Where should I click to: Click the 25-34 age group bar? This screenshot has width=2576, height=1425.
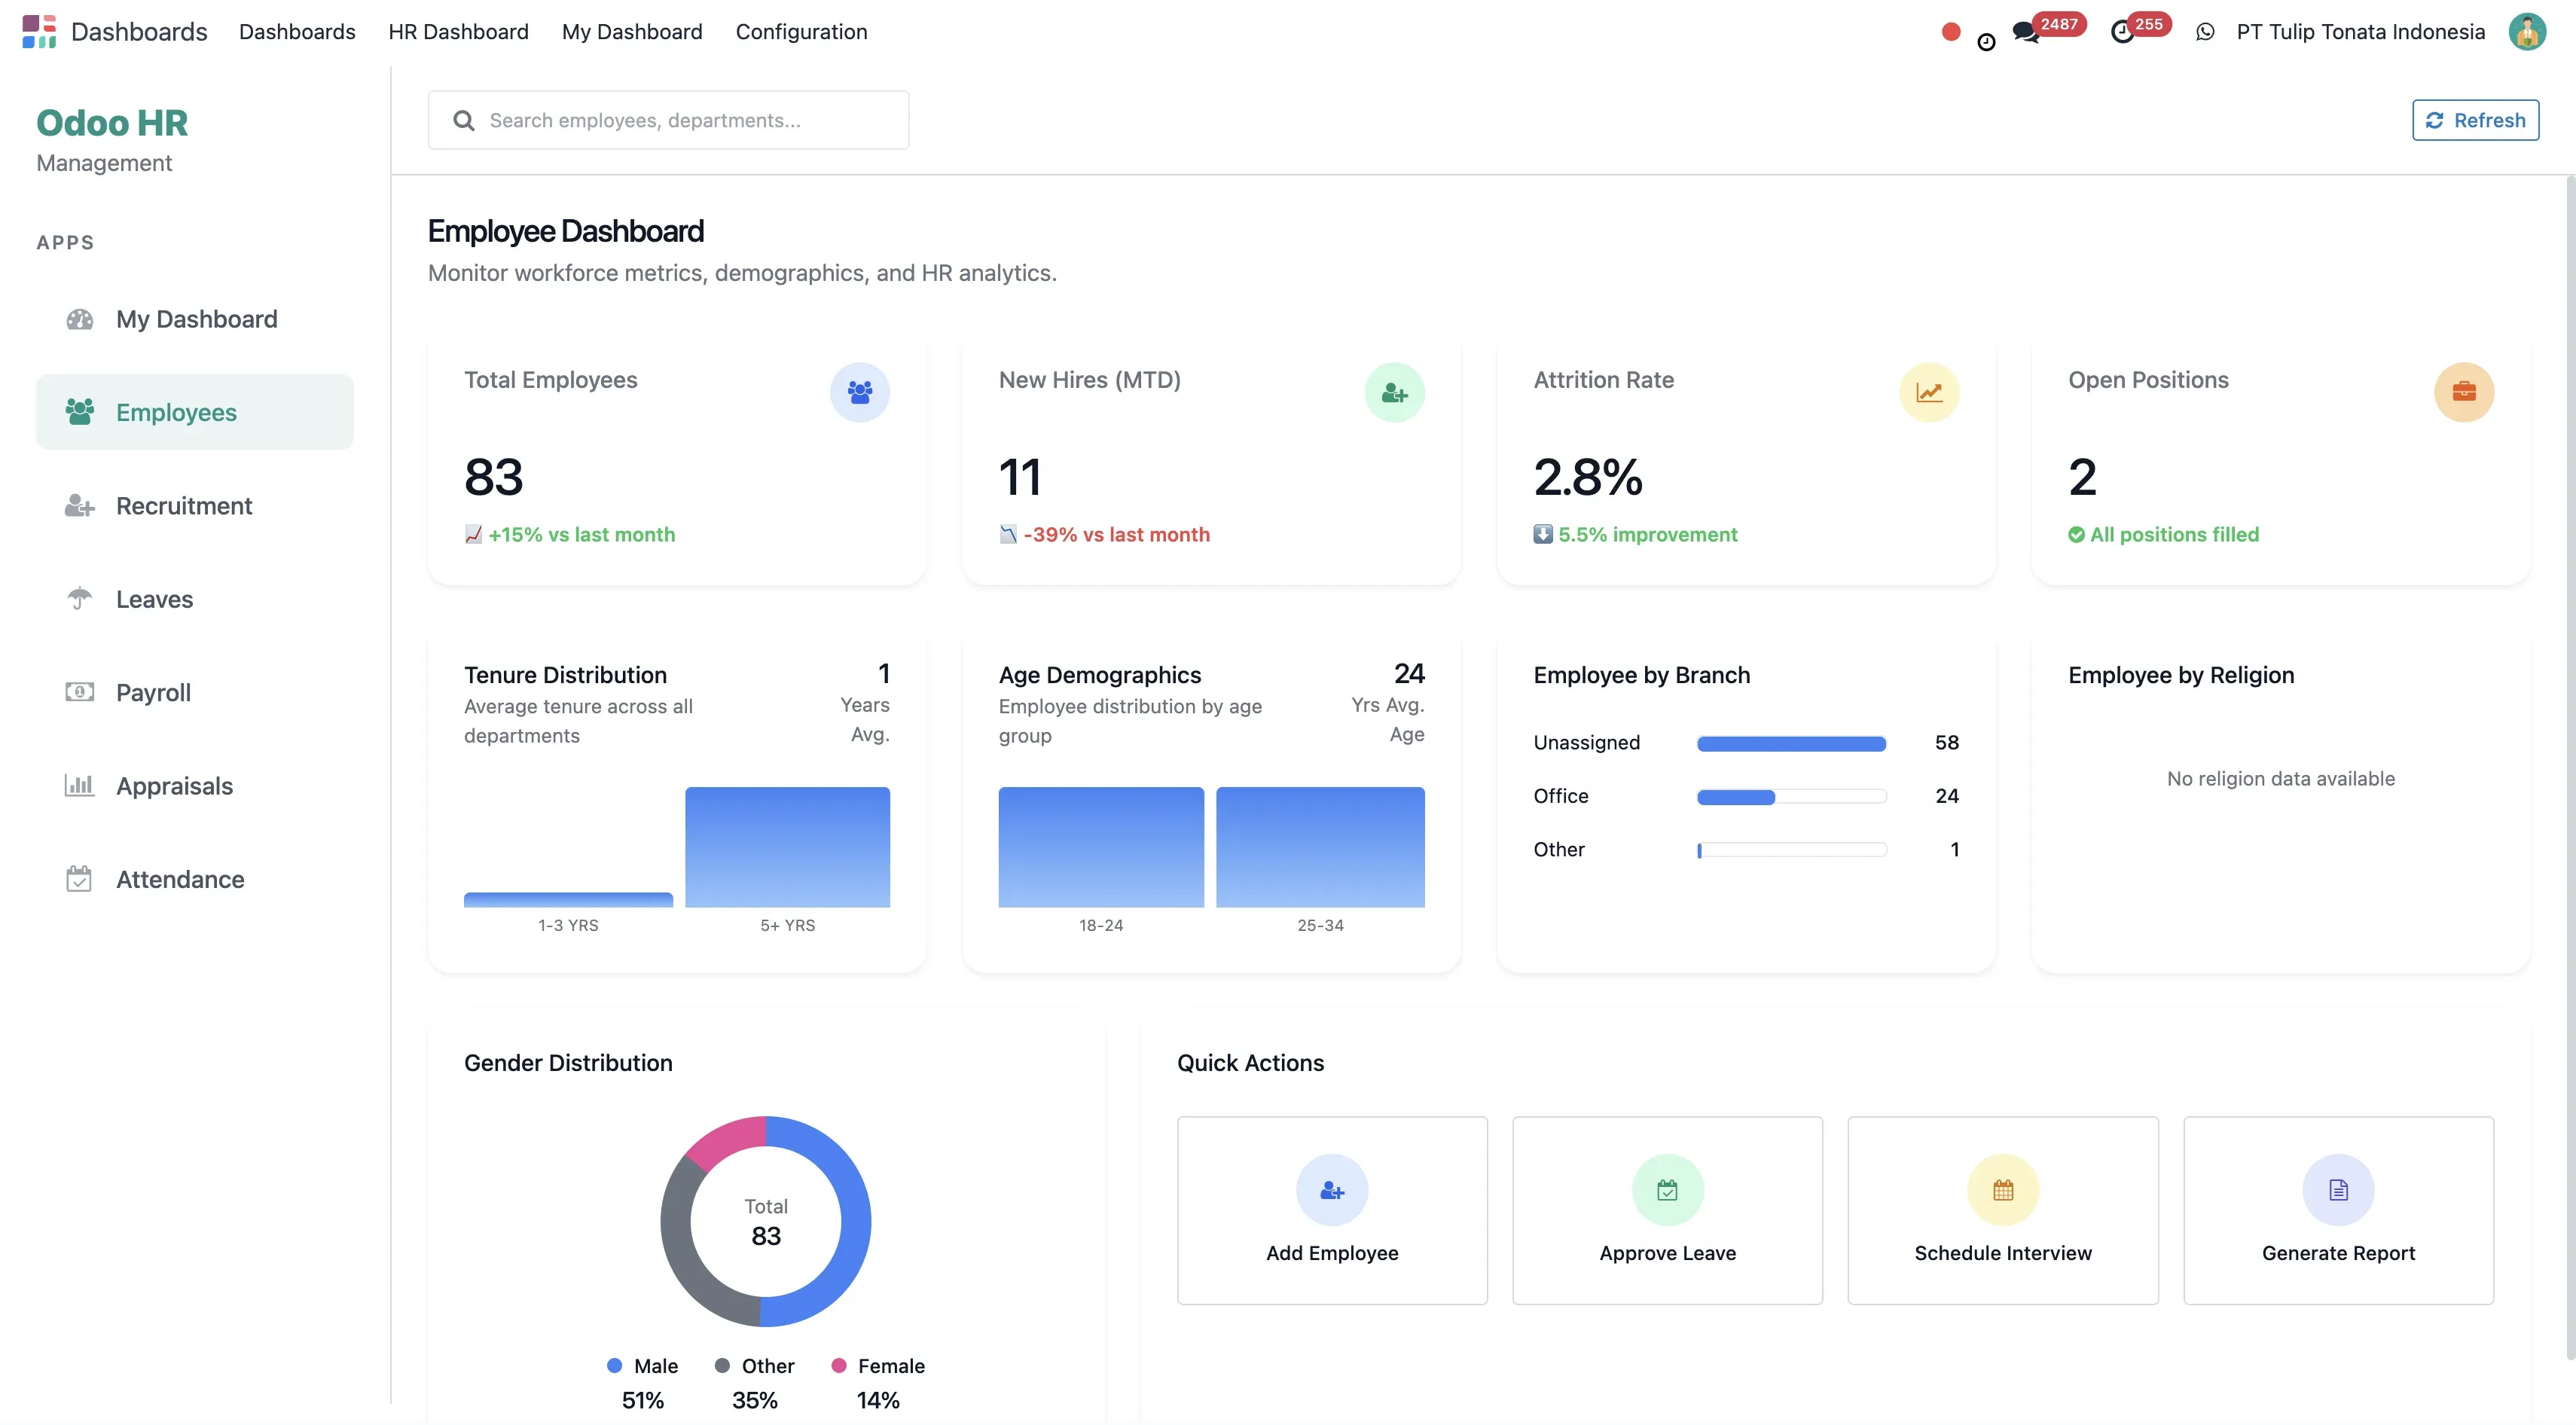(x=1320, y=847)
